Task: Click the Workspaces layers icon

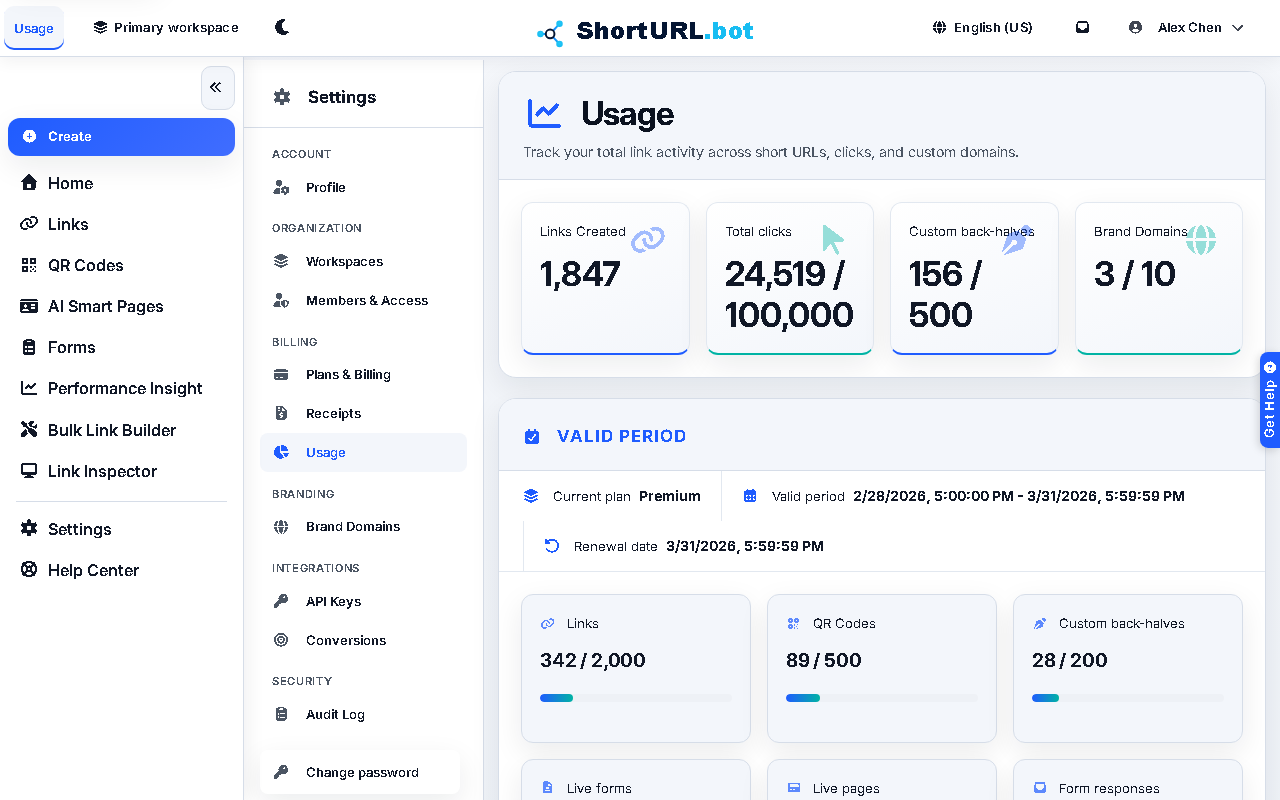Action: [282, 262]
